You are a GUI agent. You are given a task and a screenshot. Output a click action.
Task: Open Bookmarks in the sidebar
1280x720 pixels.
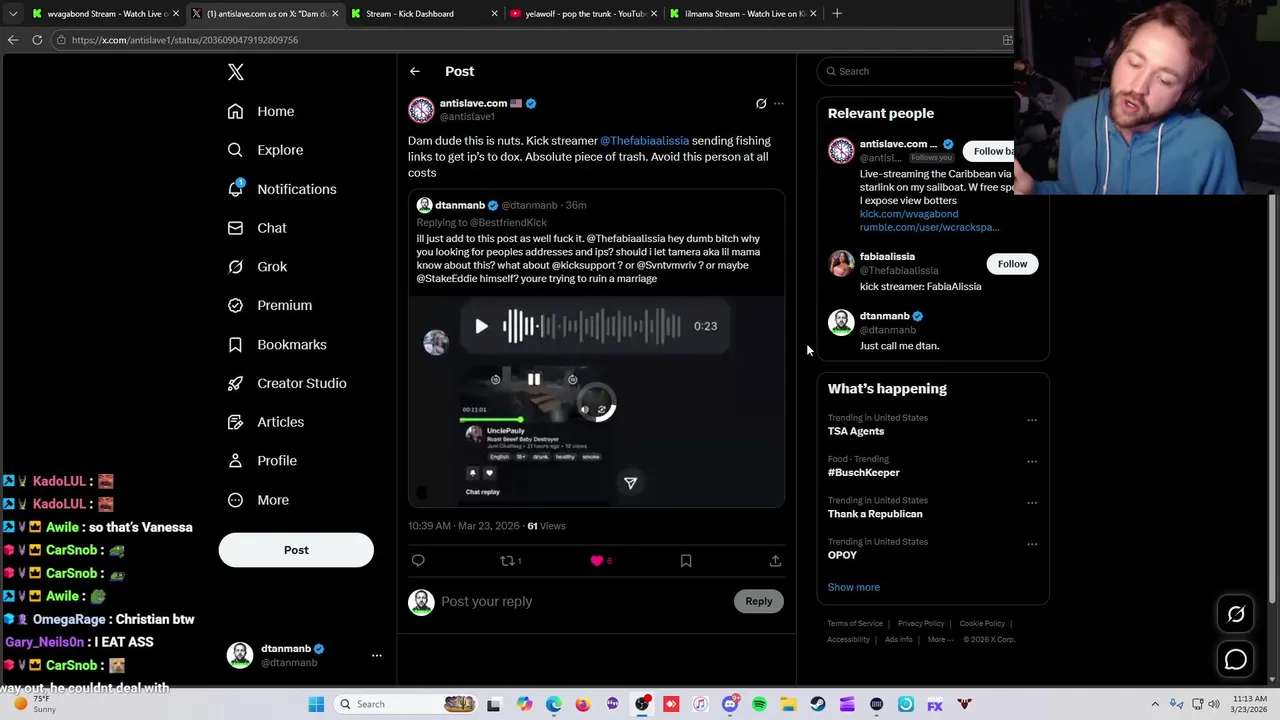277,345
